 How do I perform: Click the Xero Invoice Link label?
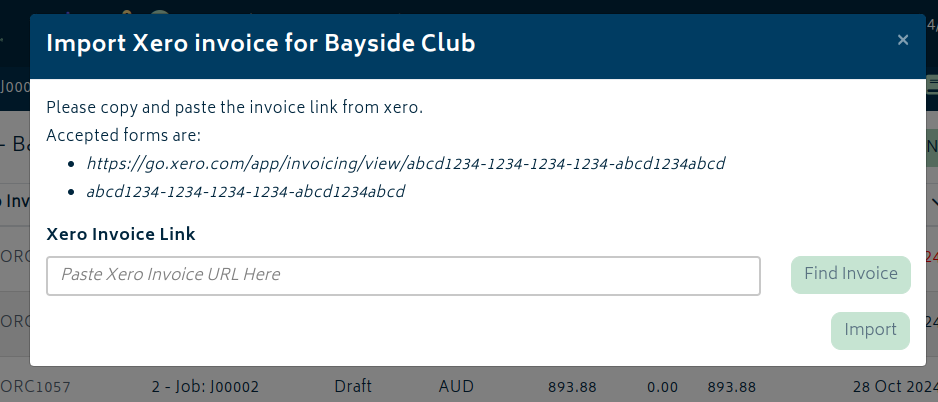click(121, 234)
